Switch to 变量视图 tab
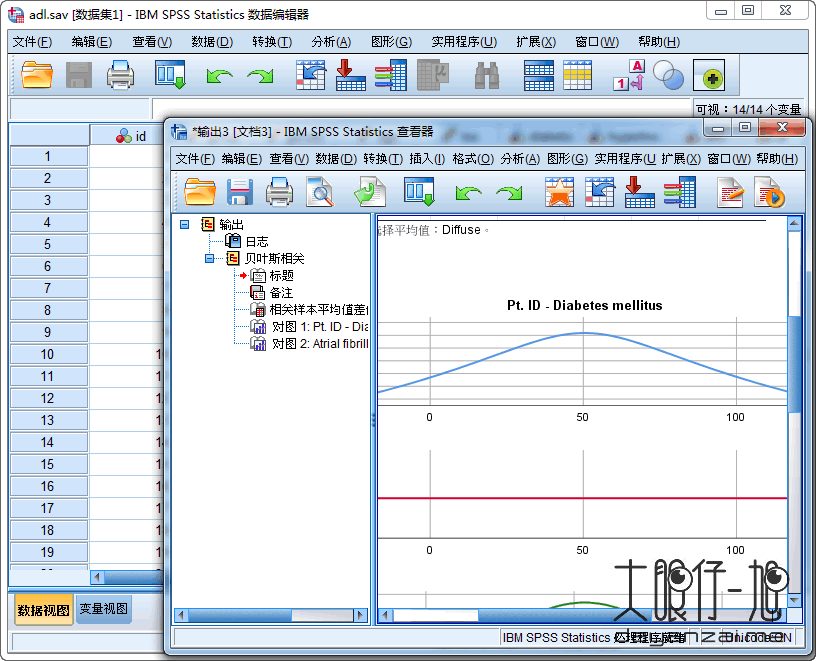Image resolution: width=816 pixels, height=661 pixels. coord(104,608)
